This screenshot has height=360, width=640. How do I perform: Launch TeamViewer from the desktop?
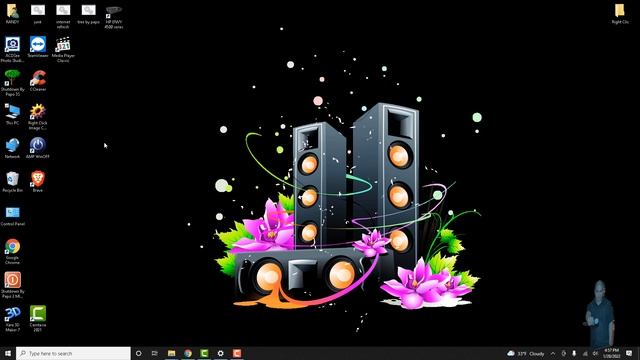click(x=38, y=47)
